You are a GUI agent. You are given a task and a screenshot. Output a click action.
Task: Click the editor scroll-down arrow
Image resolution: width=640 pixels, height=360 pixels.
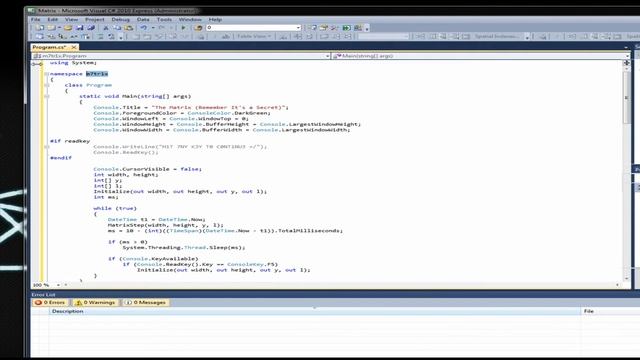click(627, 278)
